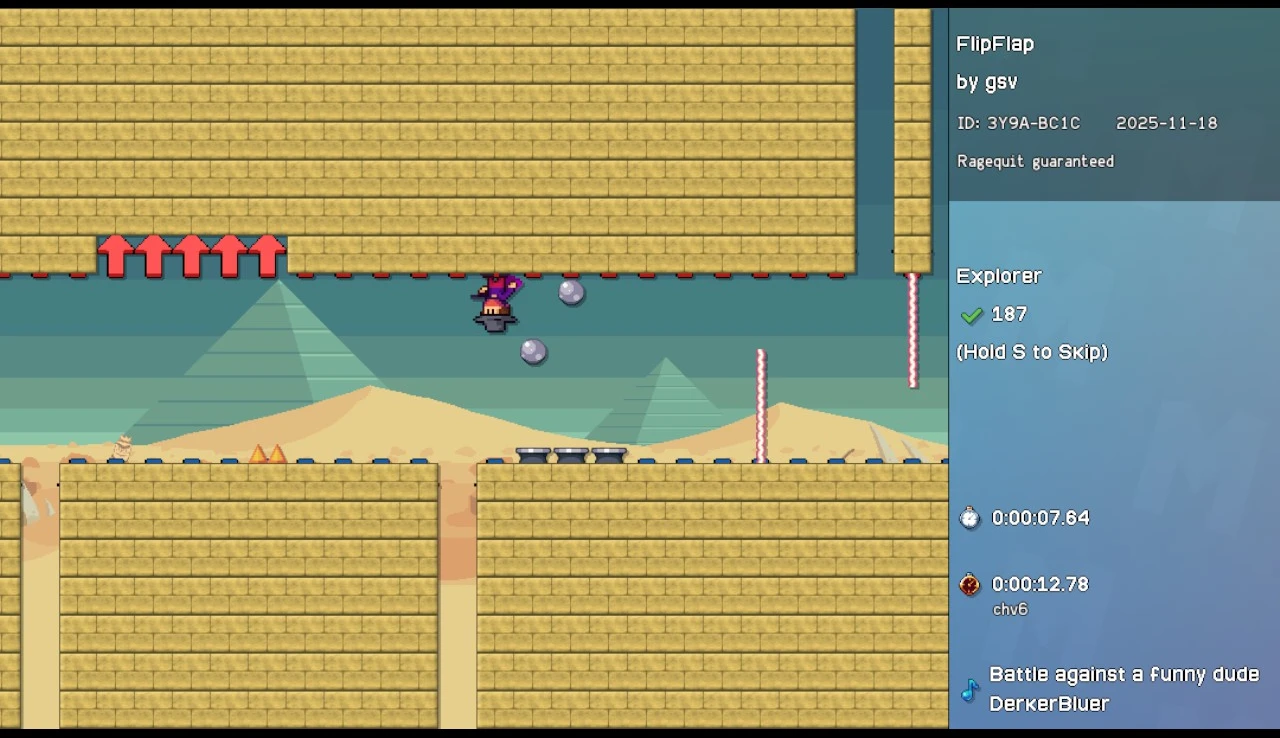Viewport: 1280px width, 738px height.
Task: Click the rightmost red up arrow
Action: [x=267, y=256]
